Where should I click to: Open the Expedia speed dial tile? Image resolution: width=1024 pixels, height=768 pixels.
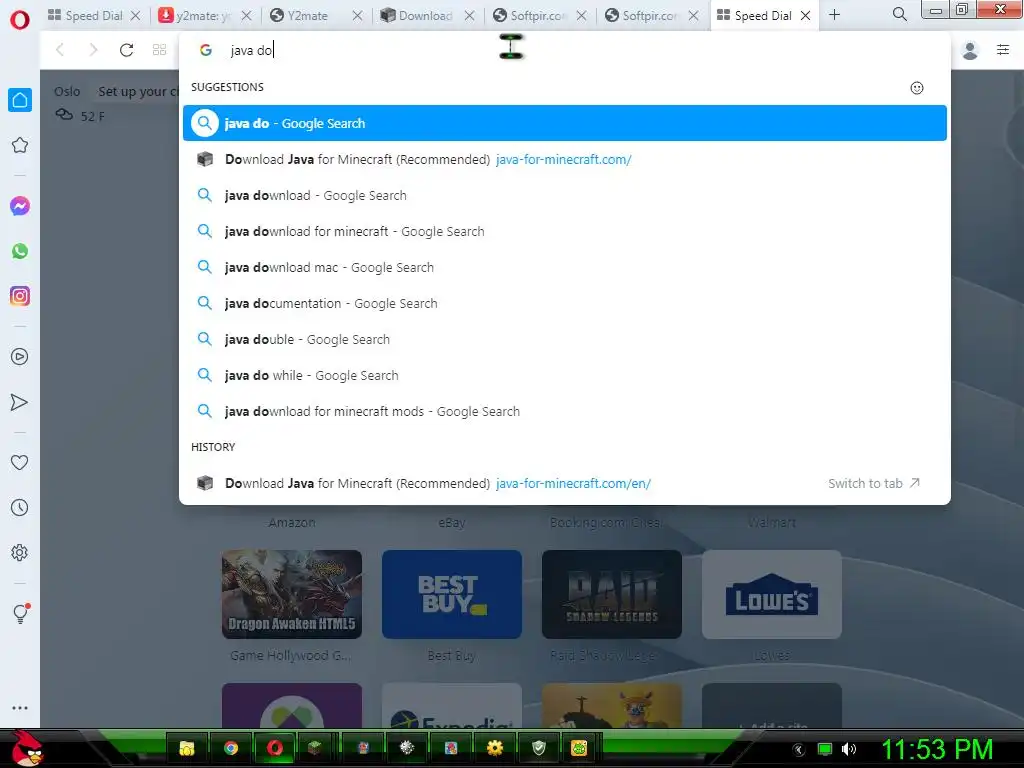click(452, 705)
